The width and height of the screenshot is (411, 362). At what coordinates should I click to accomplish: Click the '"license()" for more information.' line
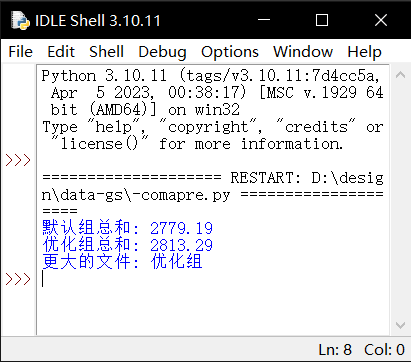click(196, 144)
